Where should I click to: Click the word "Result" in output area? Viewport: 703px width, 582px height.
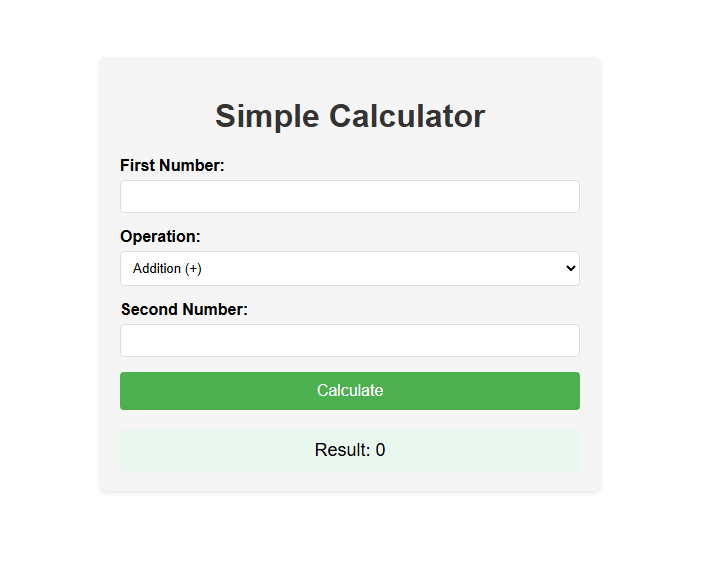click(341, 450)
